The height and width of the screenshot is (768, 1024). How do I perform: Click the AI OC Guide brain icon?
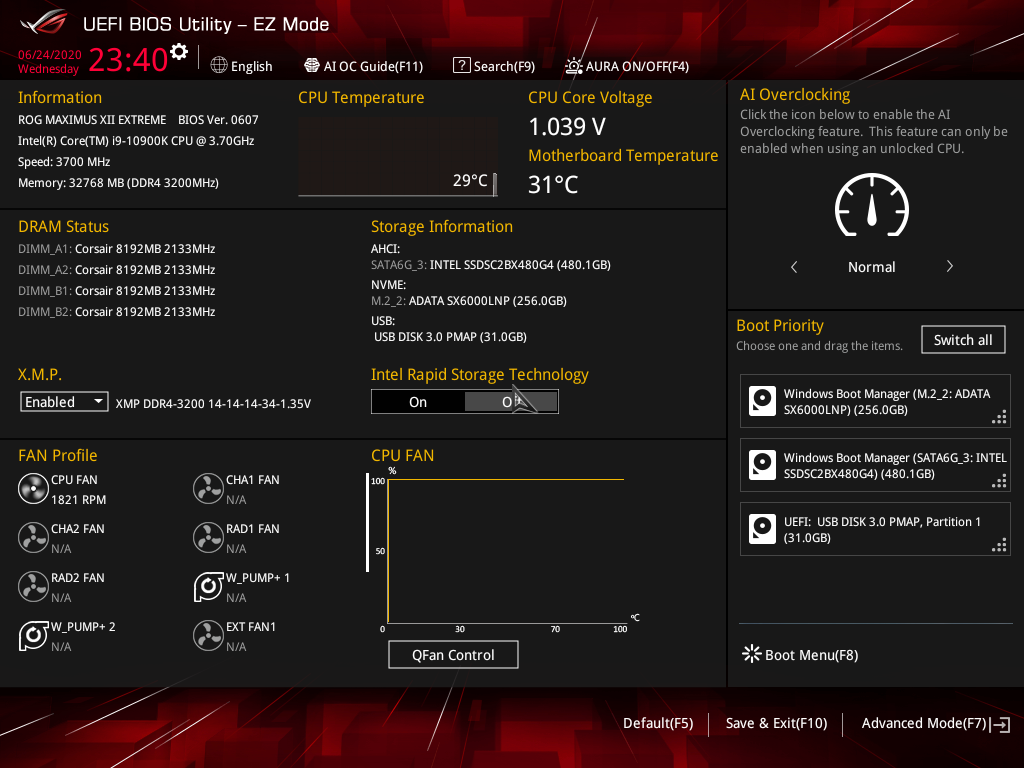(312, 65)
